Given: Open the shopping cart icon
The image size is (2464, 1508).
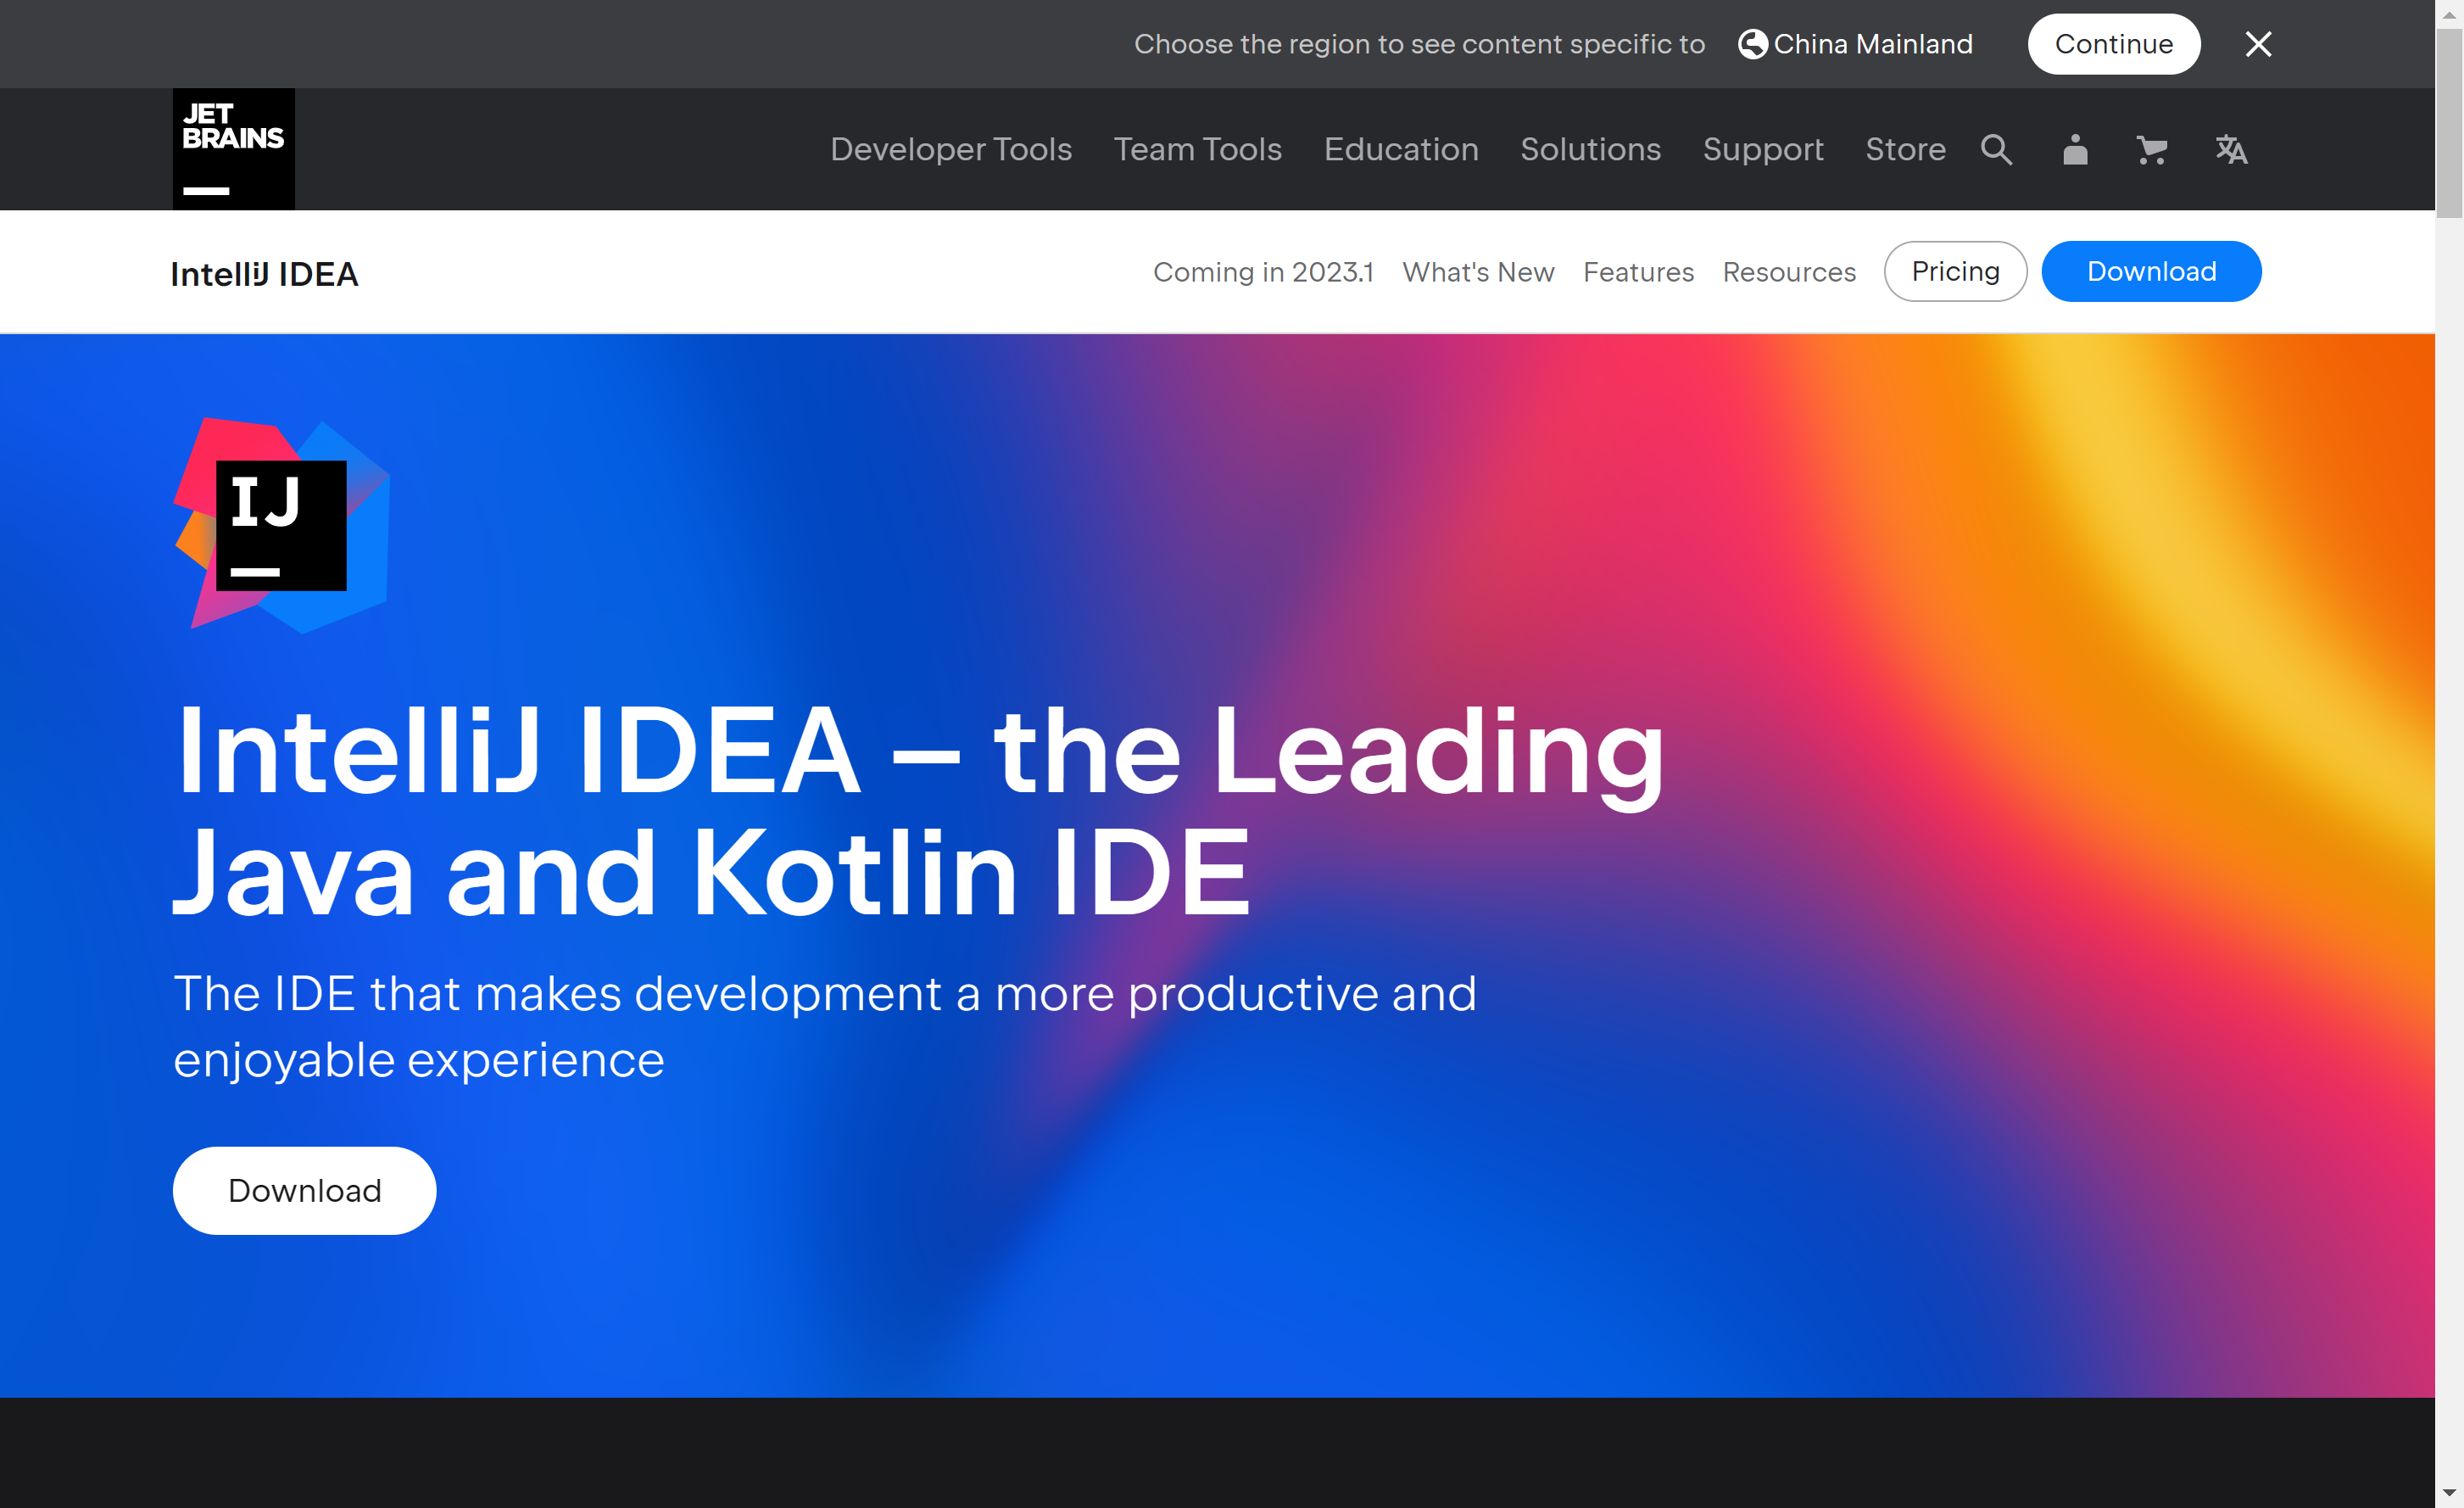Looking at the screenshot, I should (2151, 150).
